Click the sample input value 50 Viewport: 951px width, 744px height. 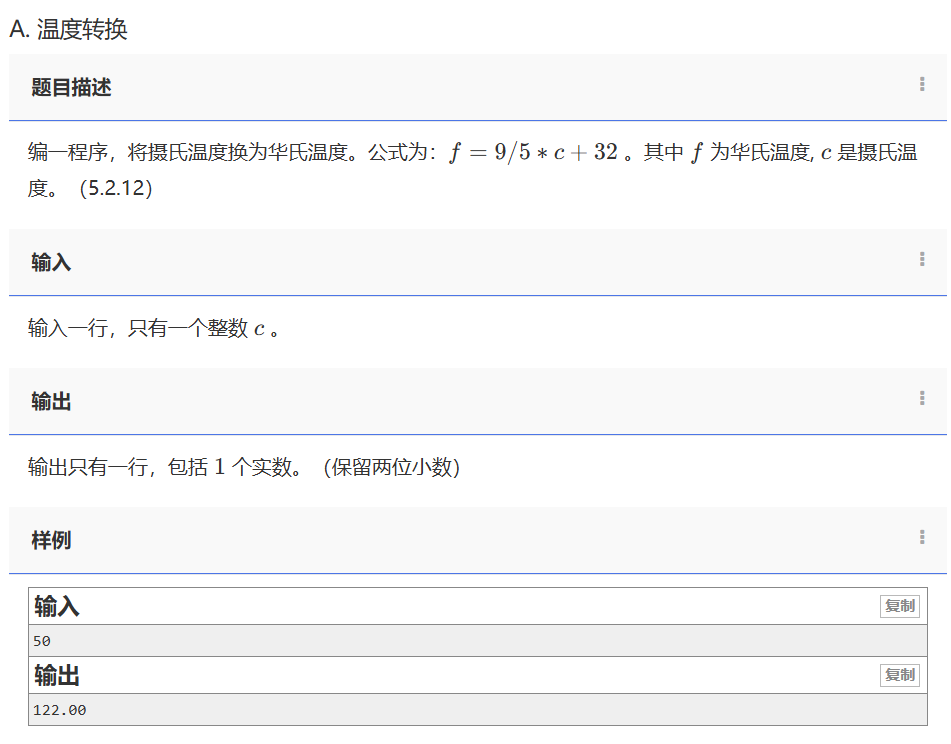(x=42, y=641)
